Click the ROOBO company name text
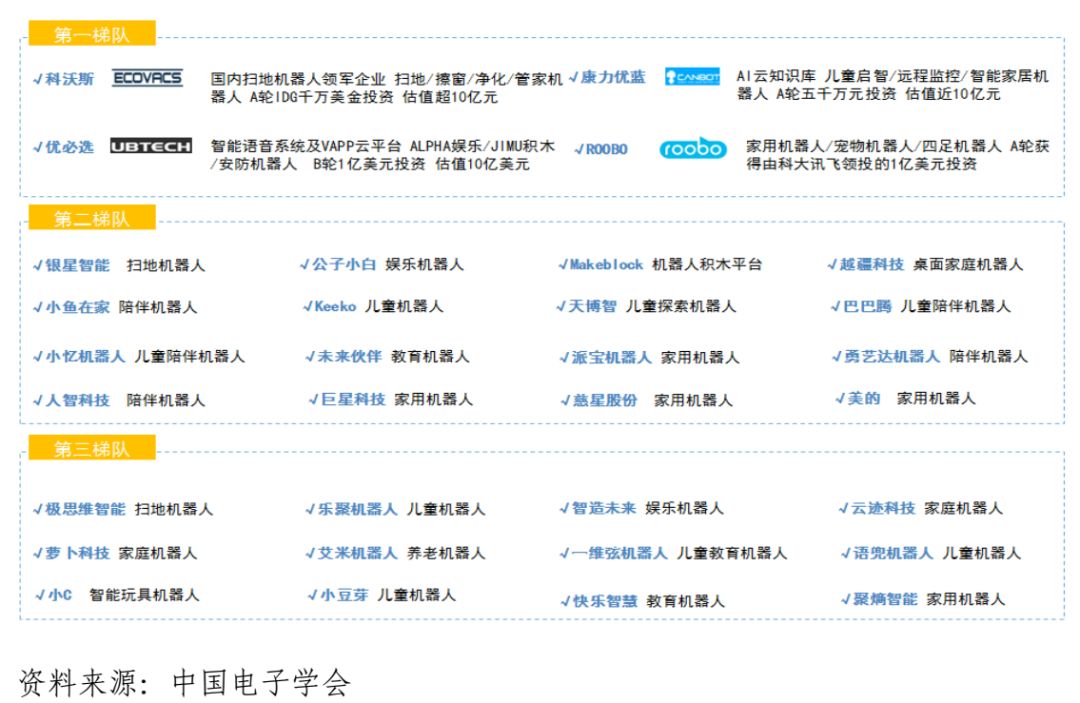This screenshot has height=703, width=1080. coord(607,149)
